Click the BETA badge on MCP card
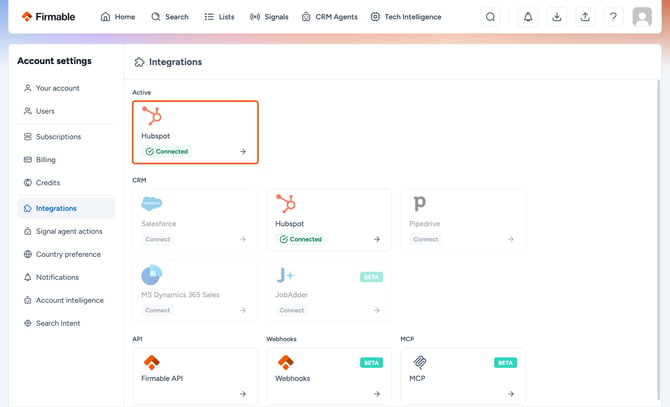This screenshot has width=670, height=407. pyautogui.click(x=505, y=363)
